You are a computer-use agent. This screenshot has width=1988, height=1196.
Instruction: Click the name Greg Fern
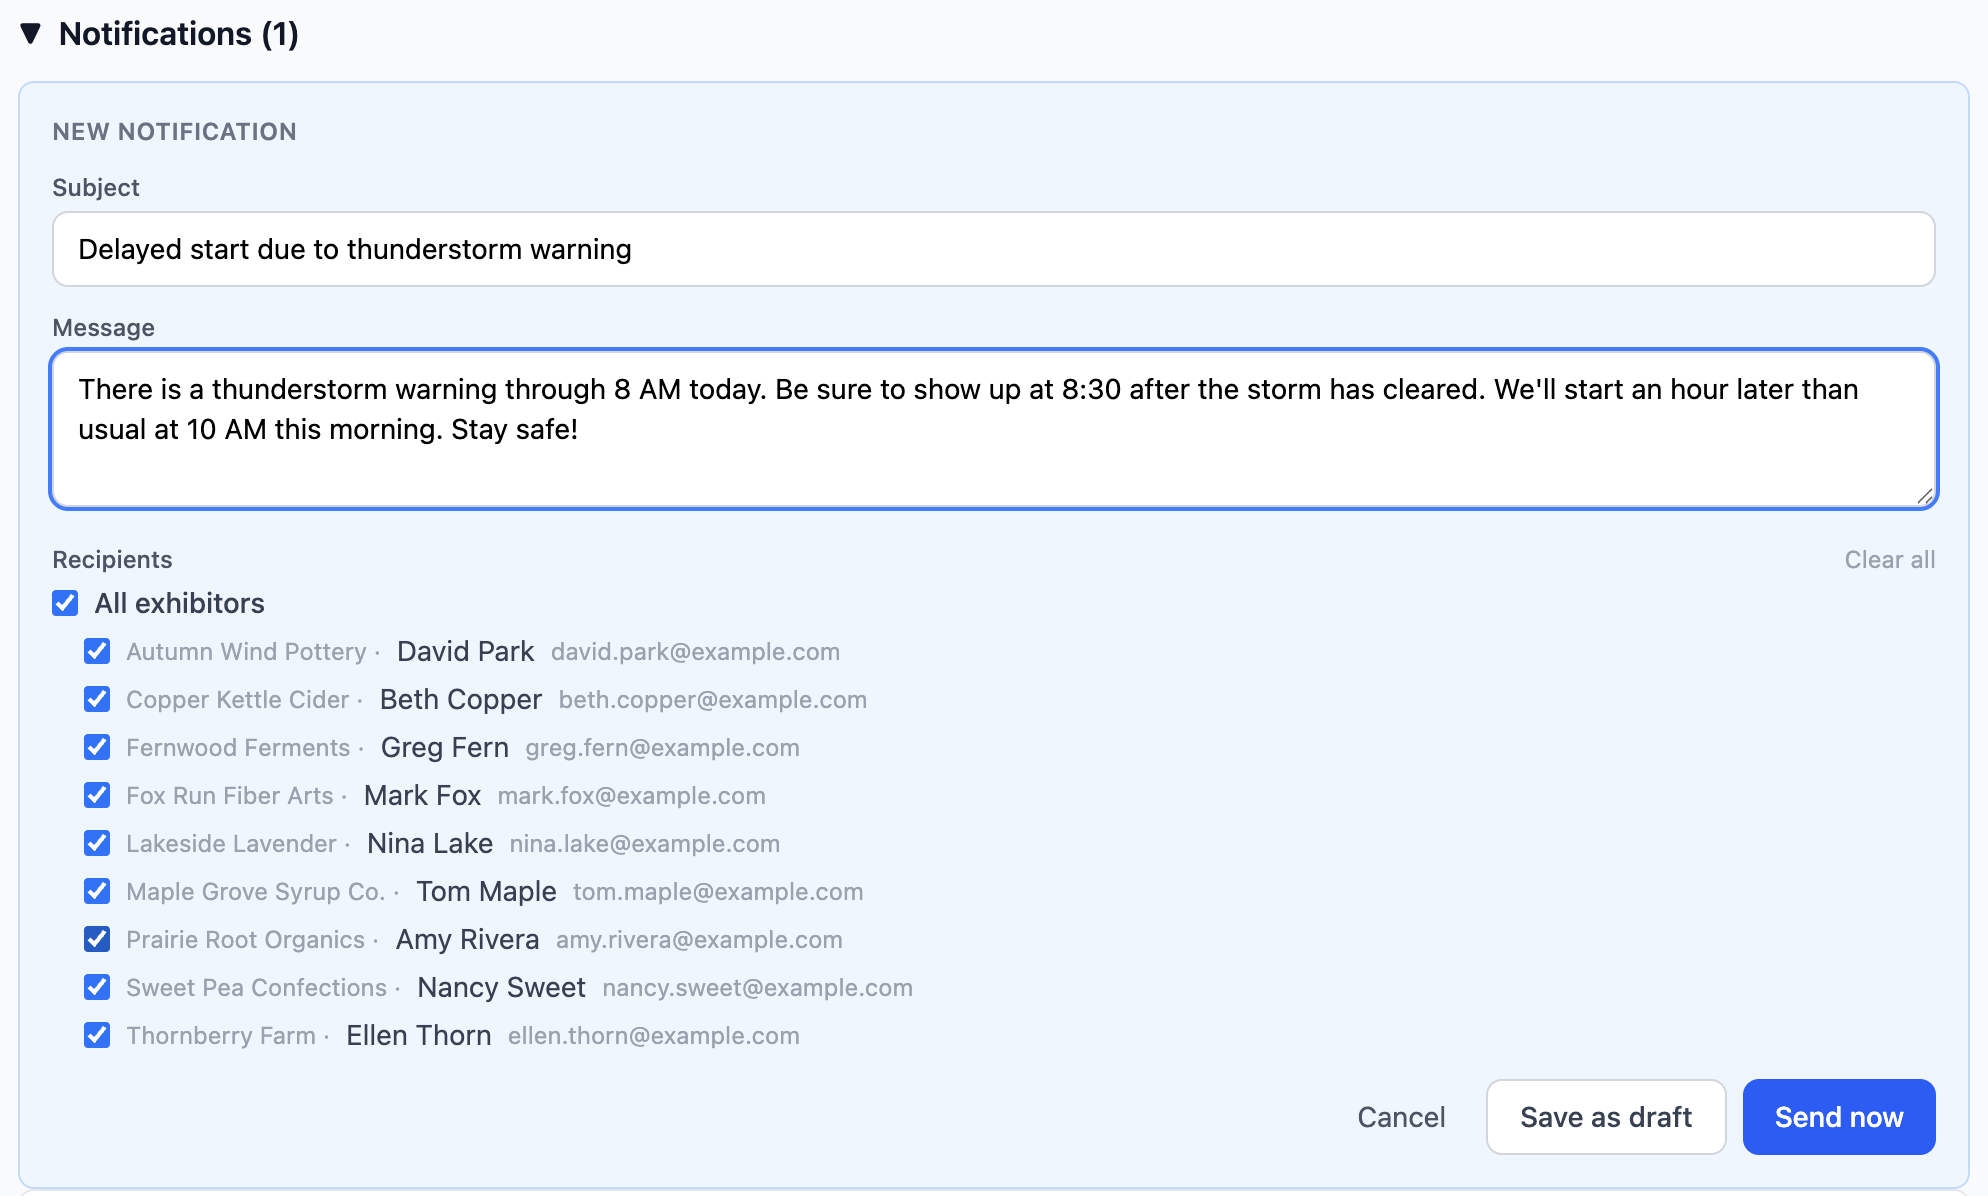(445, 747)
